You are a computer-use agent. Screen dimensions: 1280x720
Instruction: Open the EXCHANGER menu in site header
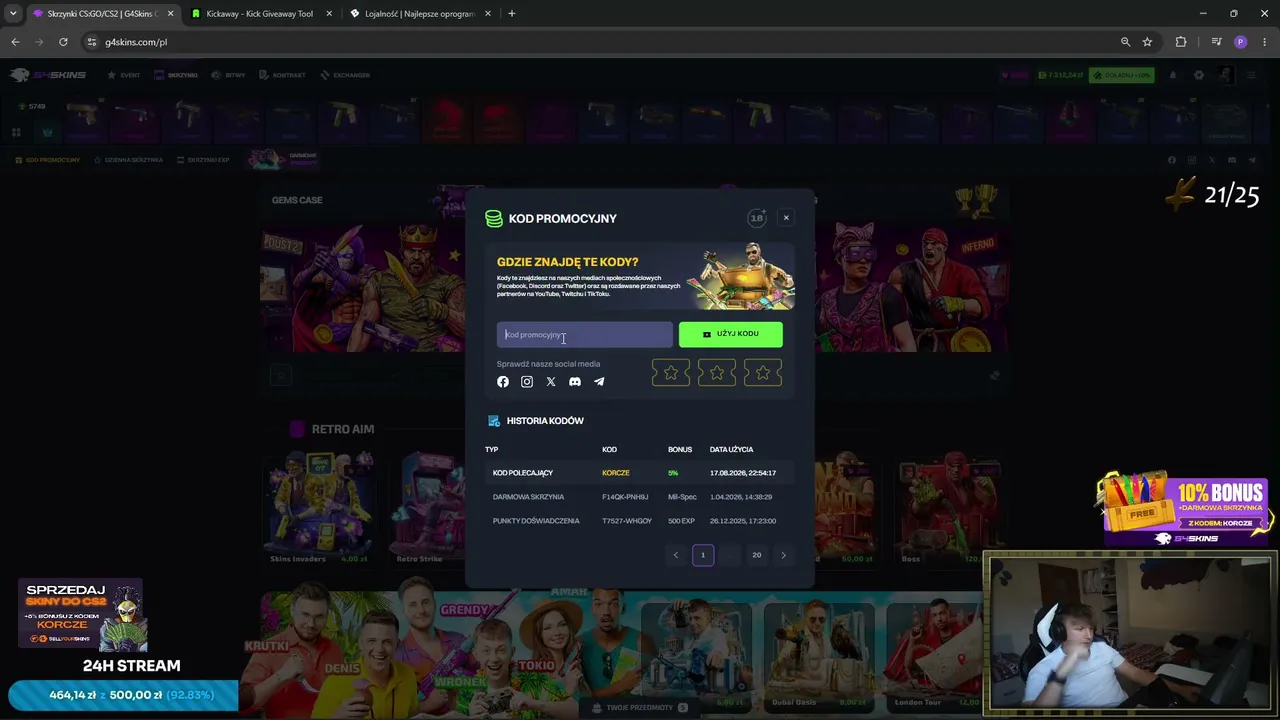(x=345, y=75)
